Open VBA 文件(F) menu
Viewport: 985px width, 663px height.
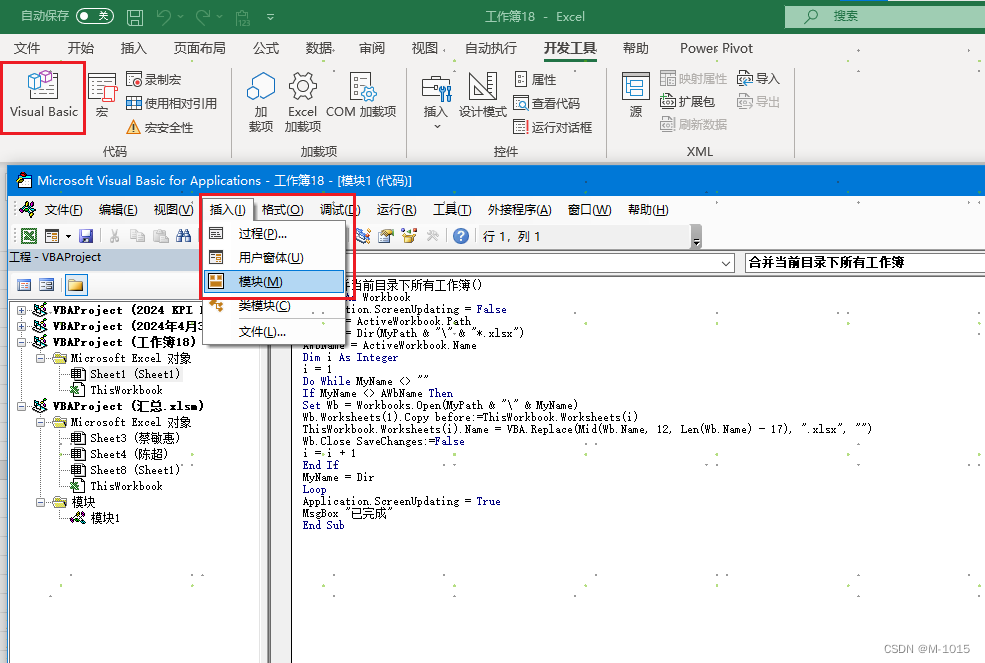63,210
